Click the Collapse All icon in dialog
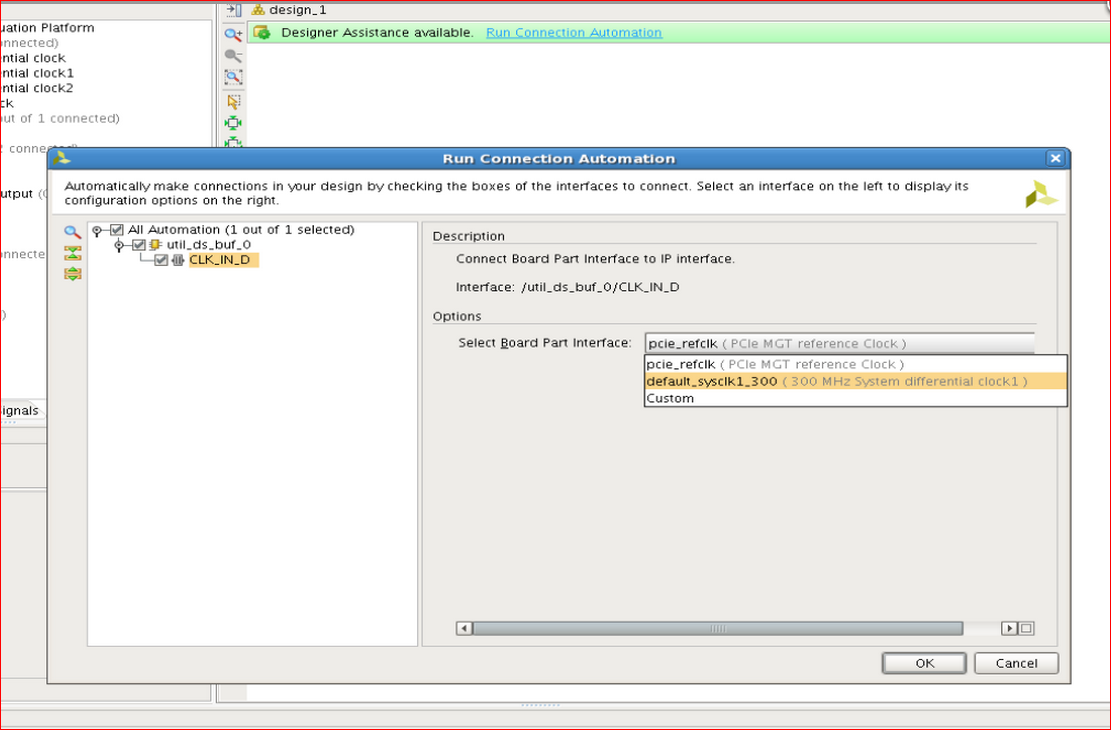The image size is (1111, 730). (x=72, y=253)
